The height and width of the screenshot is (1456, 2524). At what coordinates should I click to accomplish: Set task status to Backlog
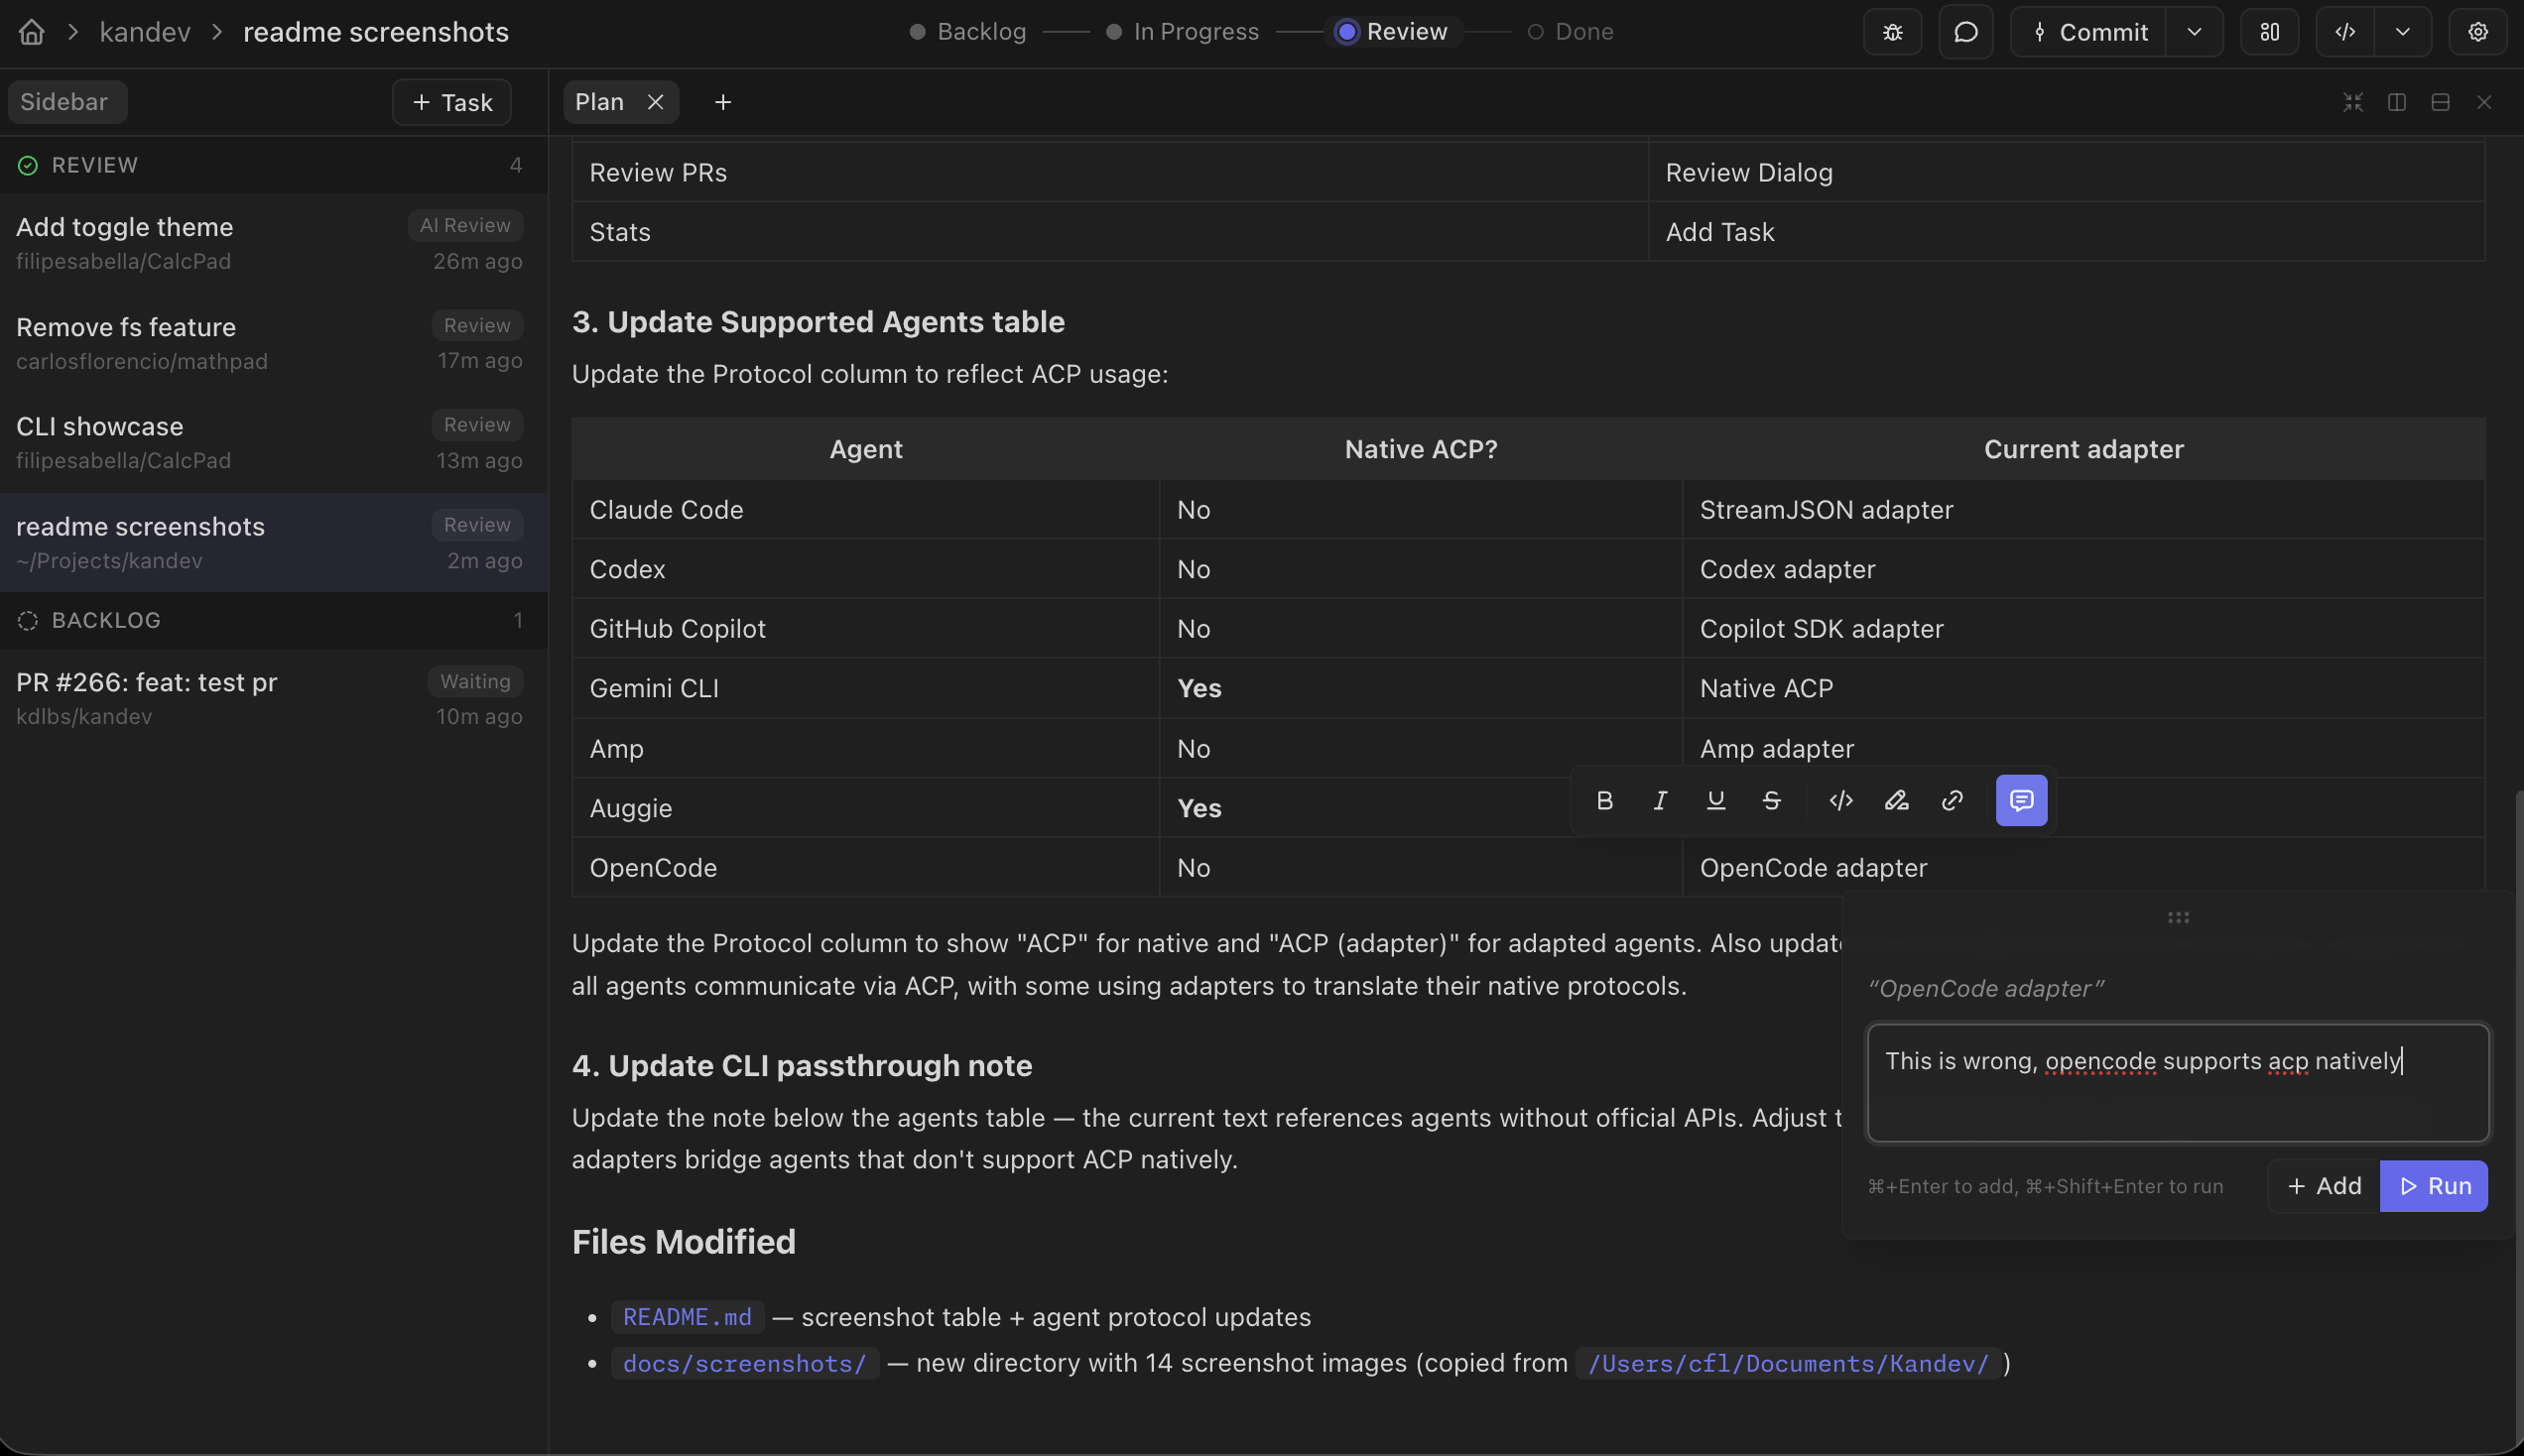(967, 32)
